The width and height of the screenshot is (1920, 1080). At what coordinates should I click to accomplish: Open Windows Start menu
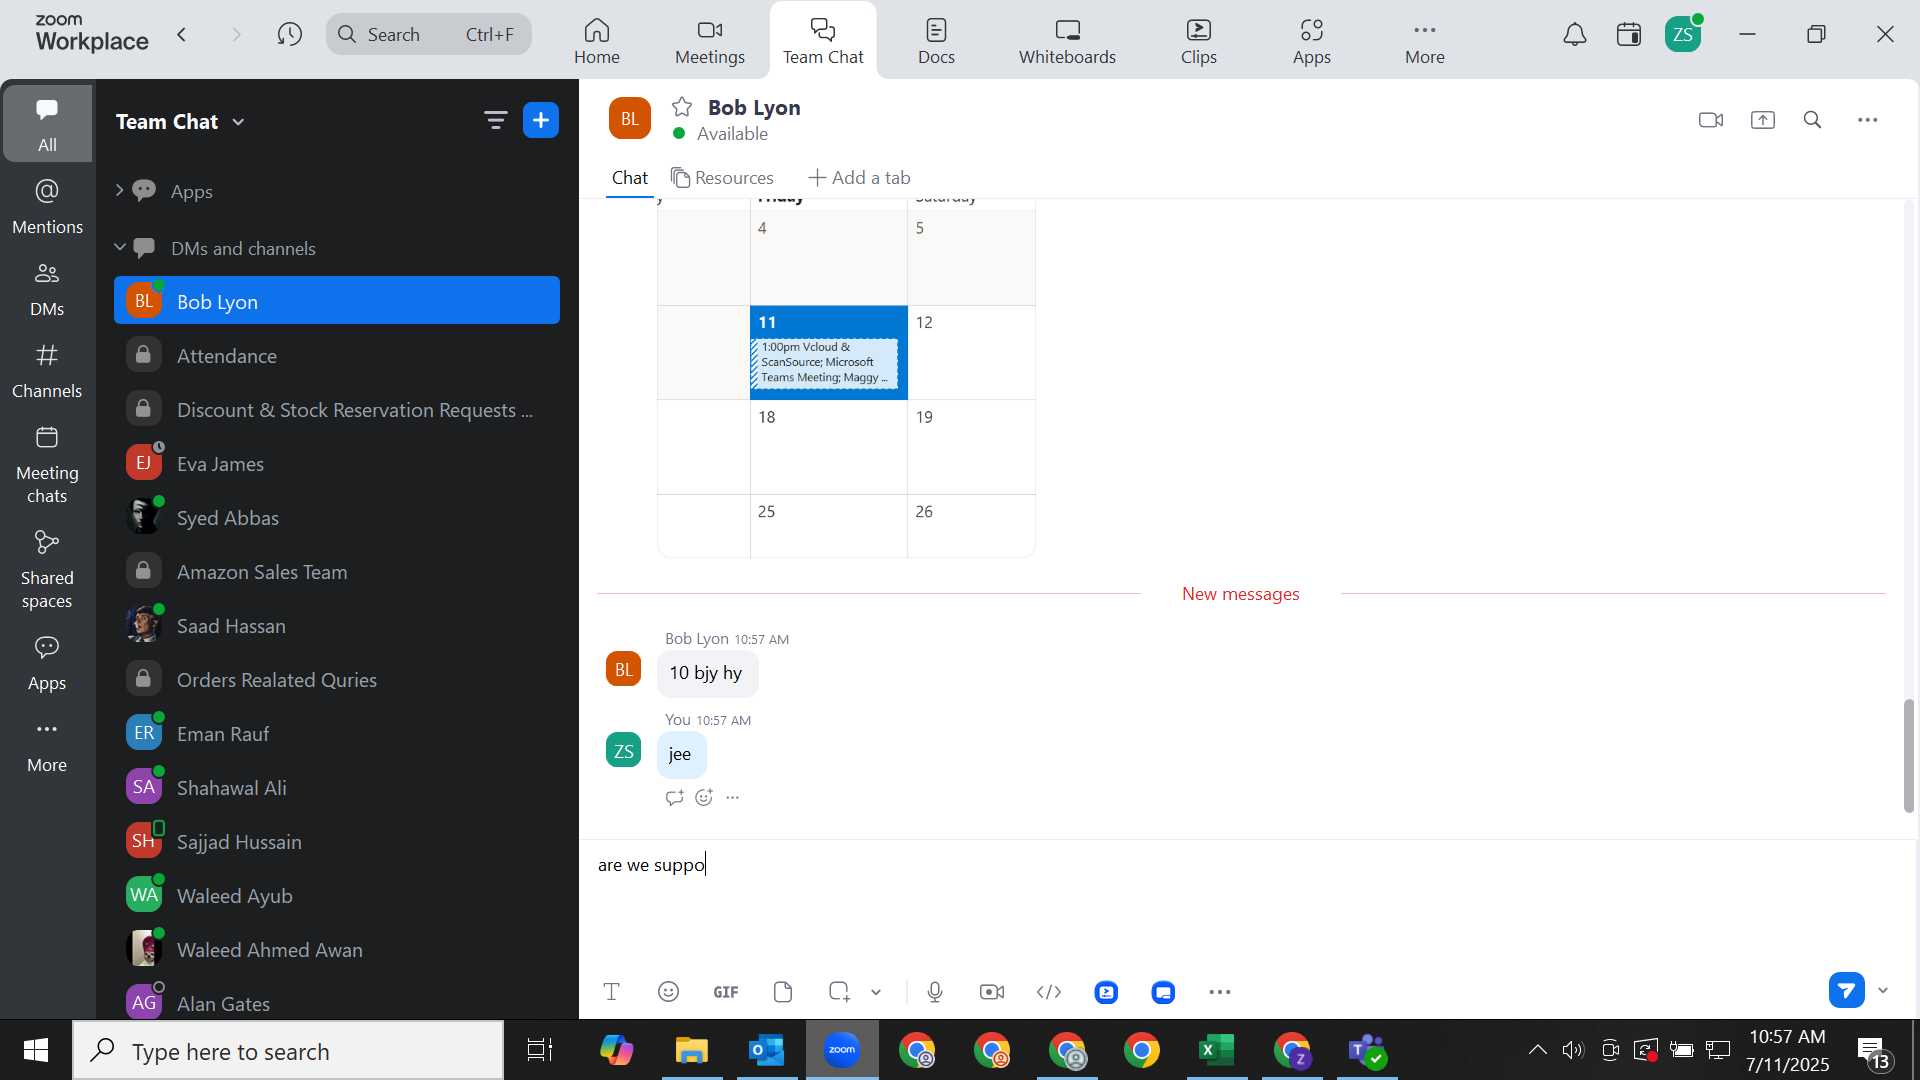click(36, 1051)
